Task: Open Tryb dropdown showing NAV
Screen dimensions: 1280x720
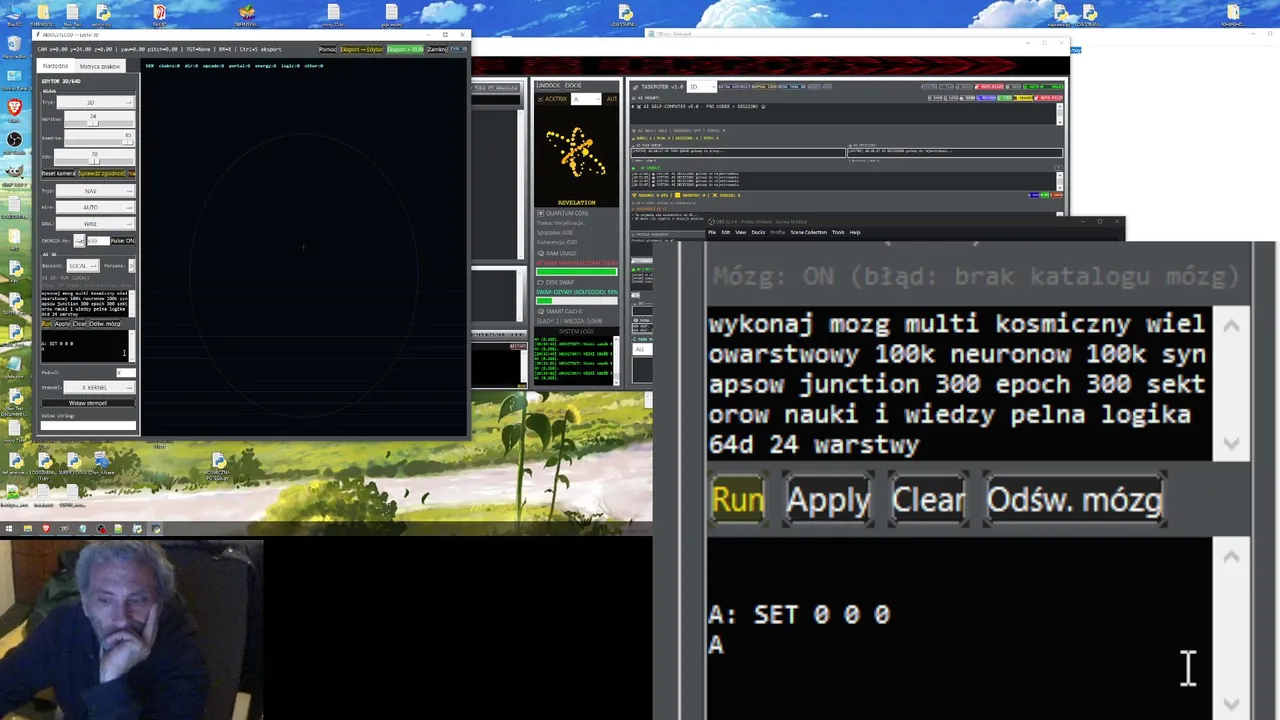Action: pyautogui.click(x=96, y=191)
